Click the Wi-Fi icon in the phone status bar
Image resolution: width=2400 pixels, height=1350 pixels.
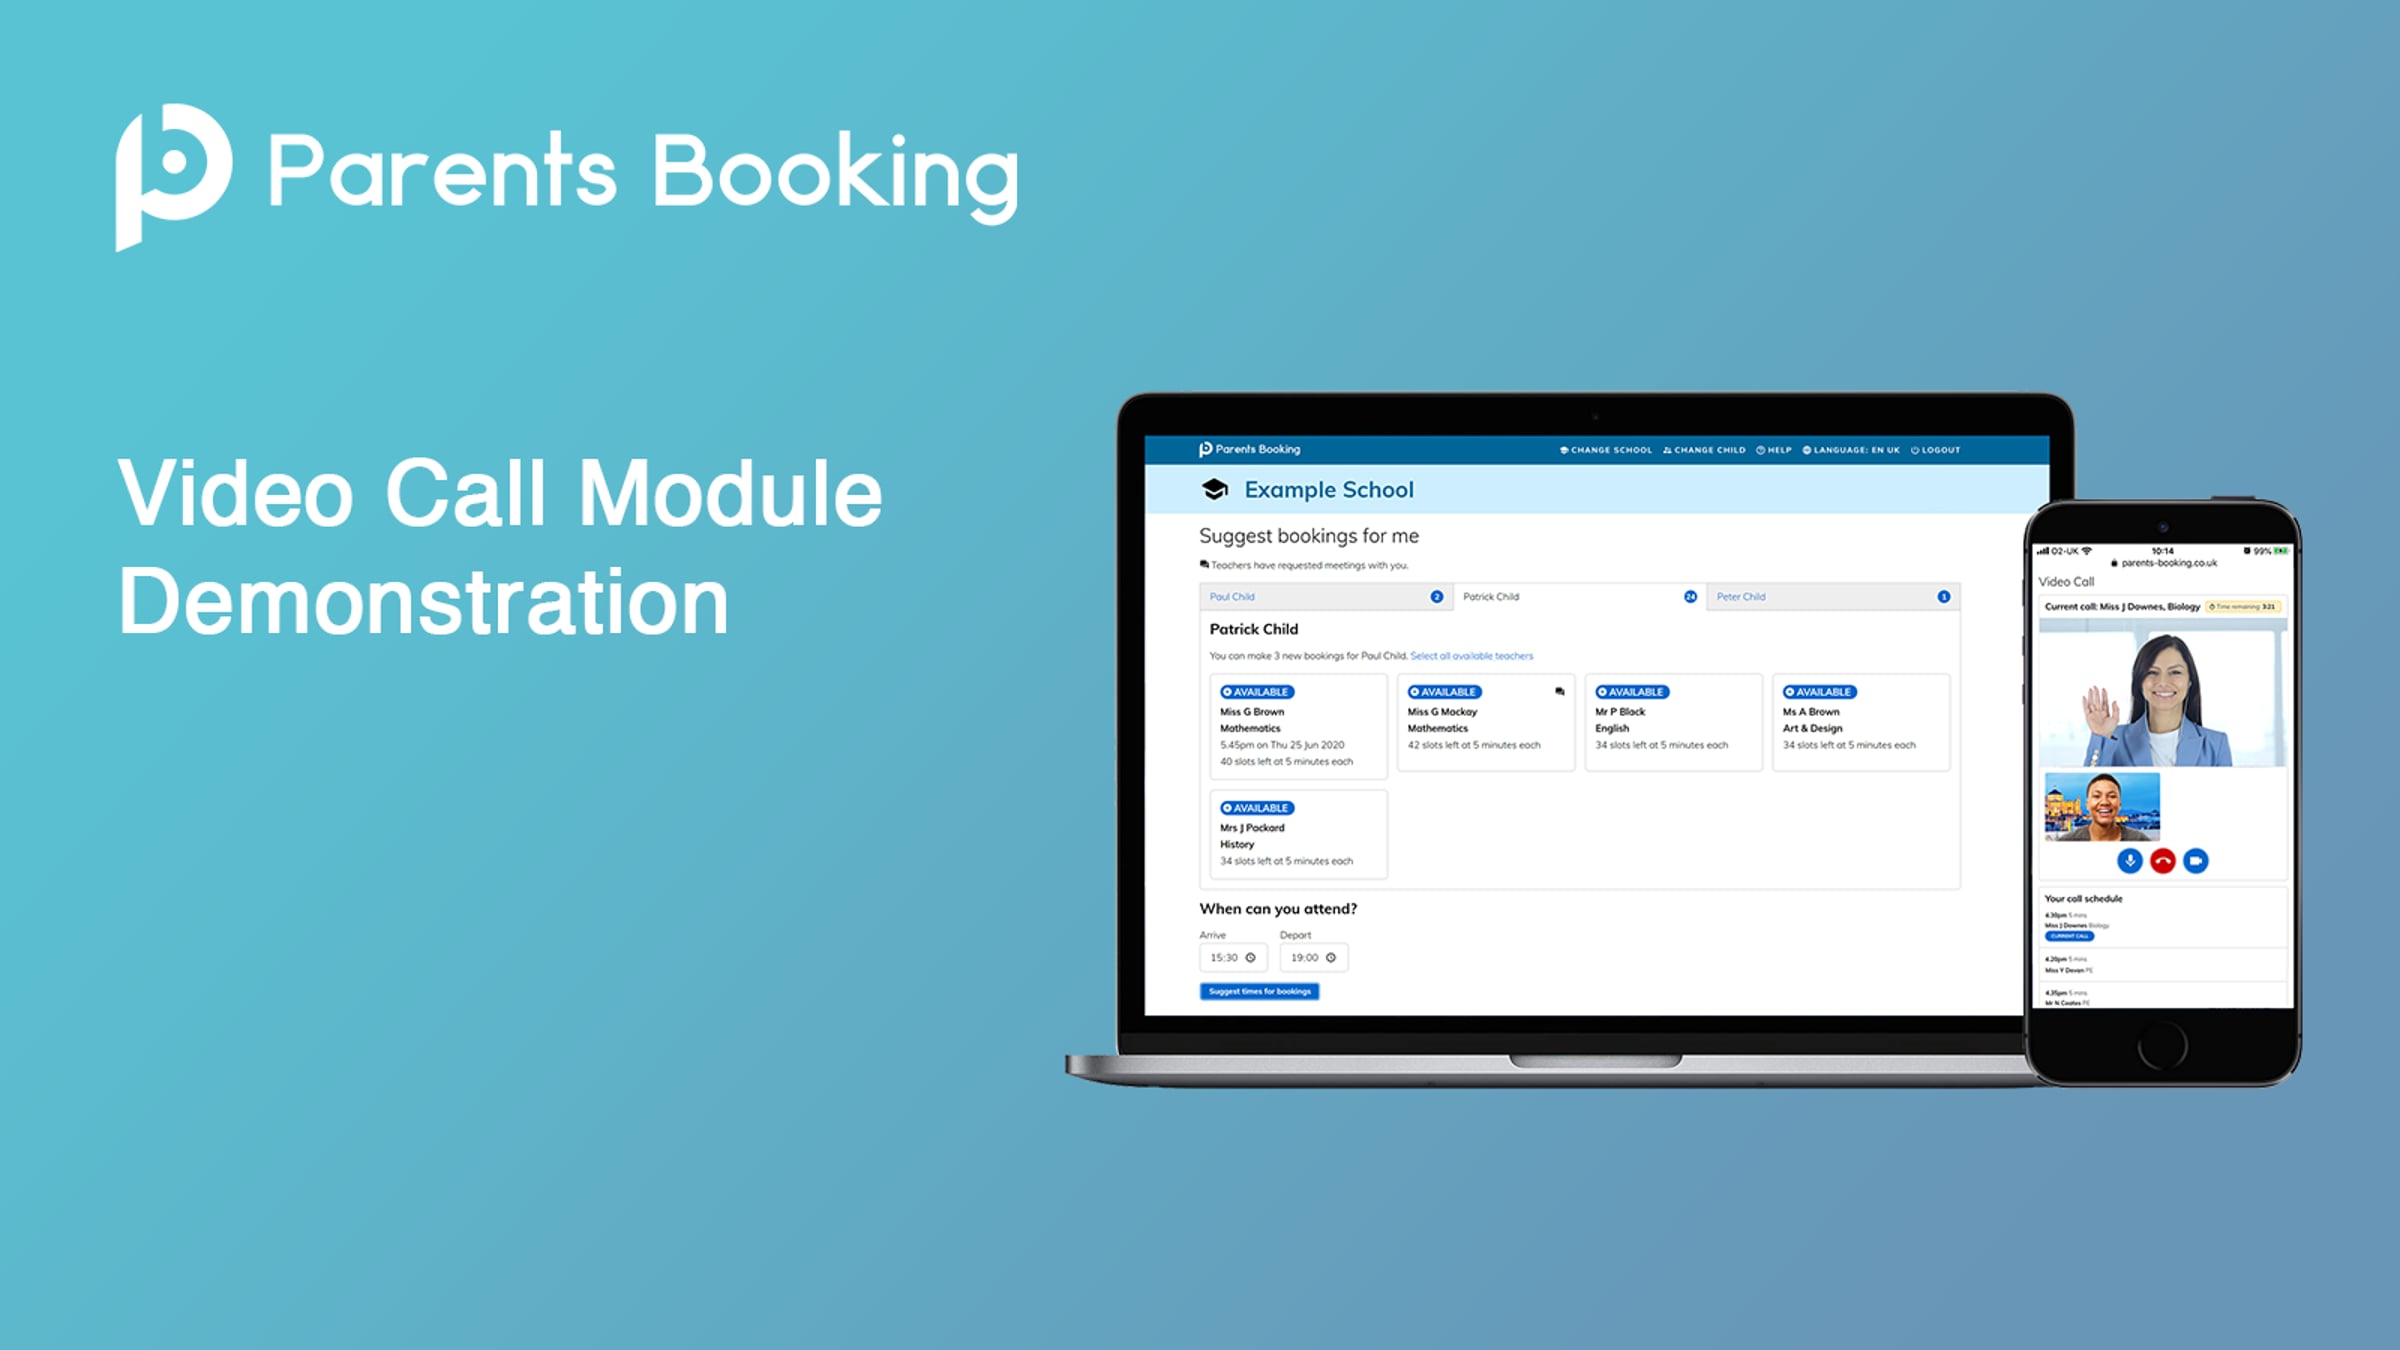pyautogui.click(x=2086, y=551)
